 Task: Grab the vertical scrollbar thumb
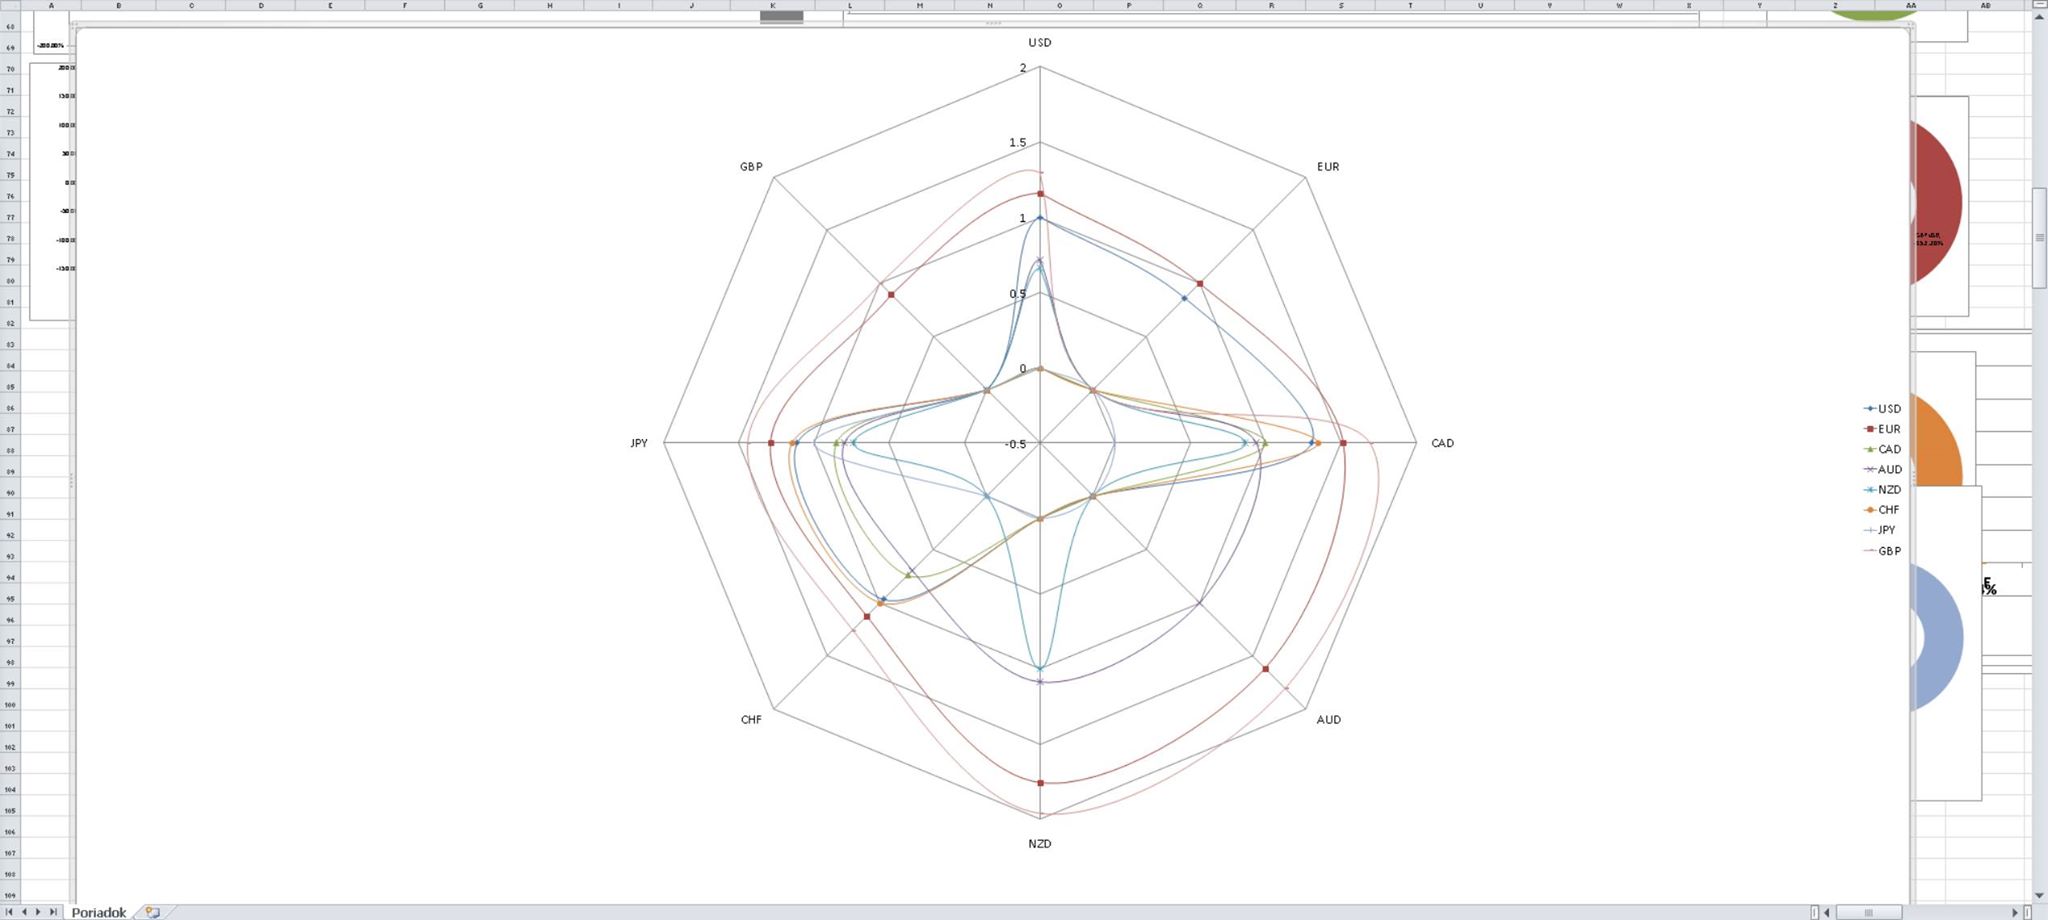pyautogui.click(x=2039, y=237)
